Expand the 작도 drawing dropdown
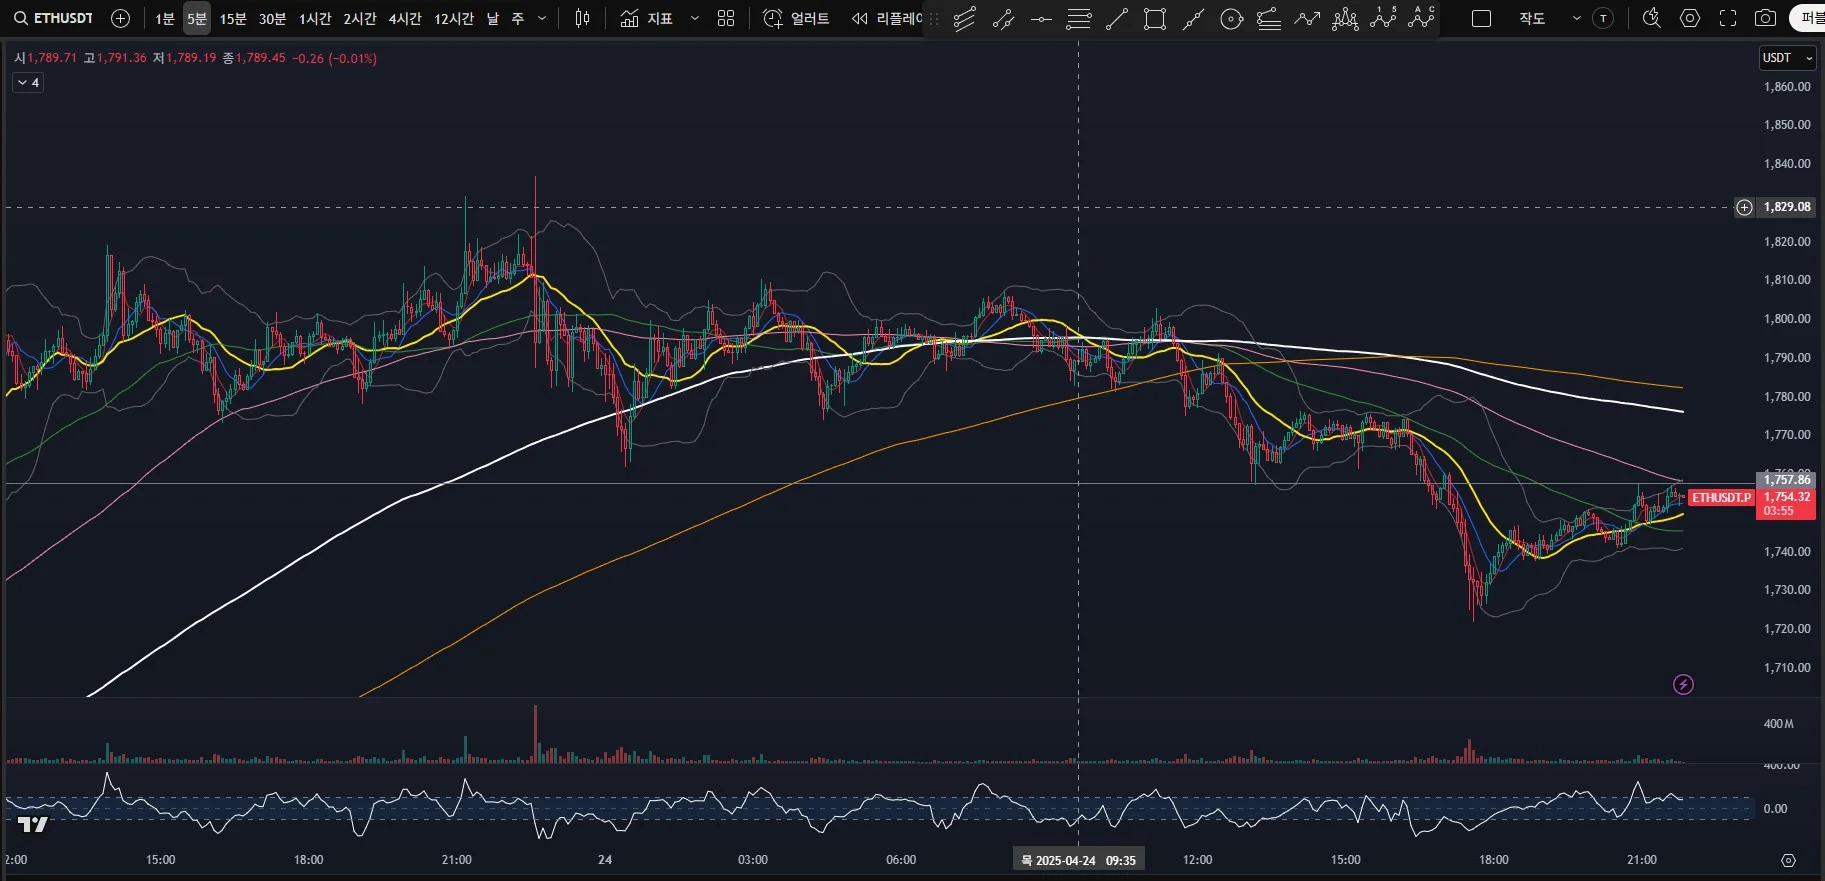This screenshot has width=1825, height=881. 1577,18
